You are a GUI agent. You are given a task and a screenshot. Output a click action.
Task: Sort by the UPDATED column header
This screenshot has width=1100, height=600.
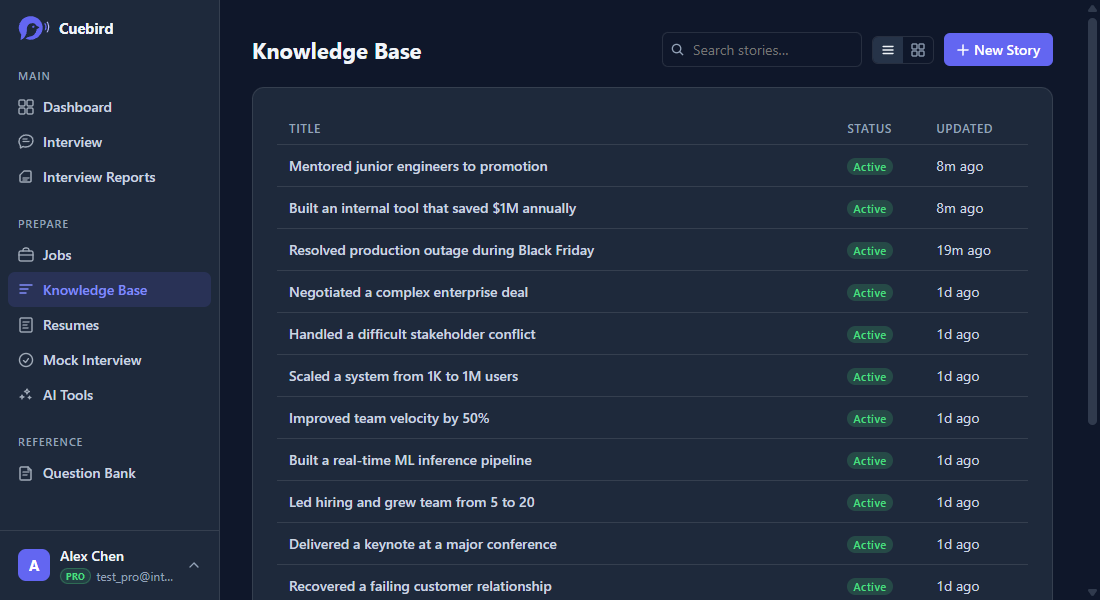click(x=964, y=128)
